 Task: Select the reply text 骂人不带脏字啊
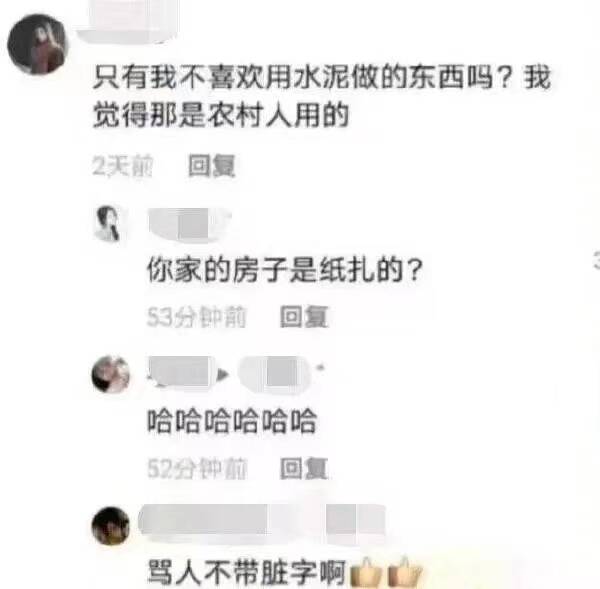(247, 572)
